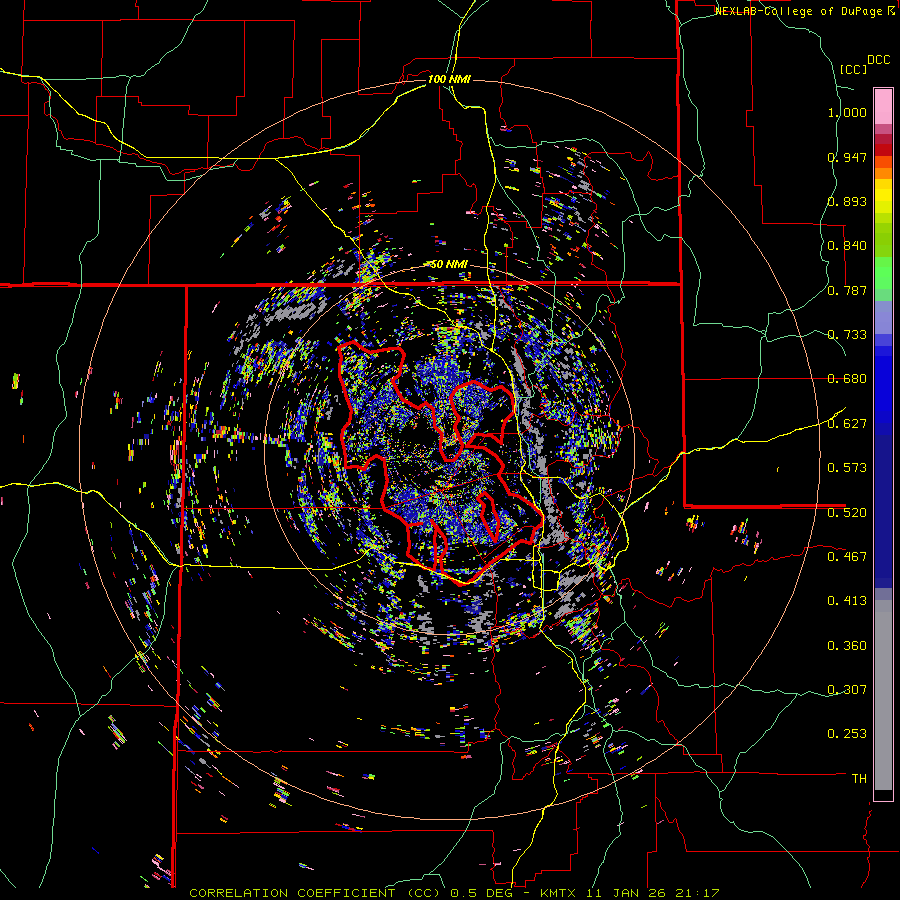Select the 0.627 legend value

click(x=847, y=424)
